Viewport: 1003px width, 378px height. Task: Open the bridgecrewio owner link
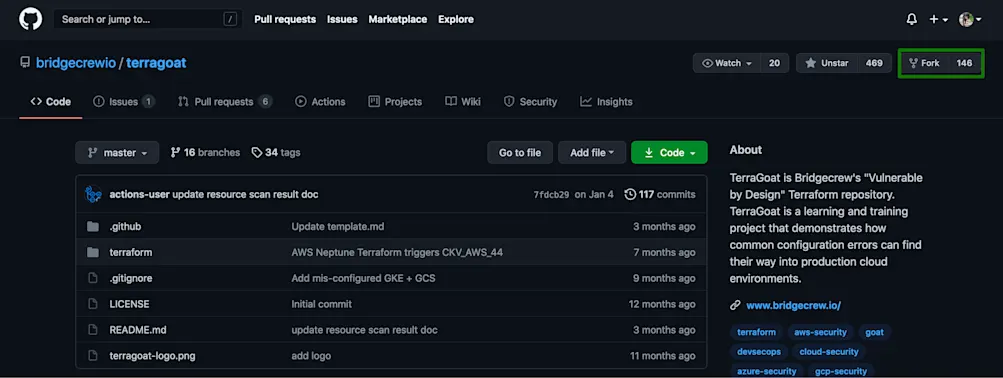tap(75, 63)
